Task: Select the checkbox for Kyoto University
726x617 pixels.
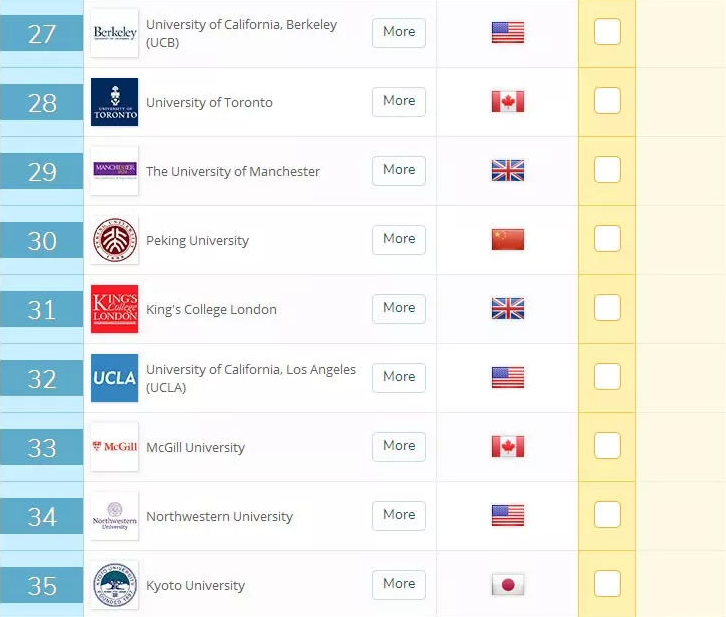Action: tap(607, 584)
